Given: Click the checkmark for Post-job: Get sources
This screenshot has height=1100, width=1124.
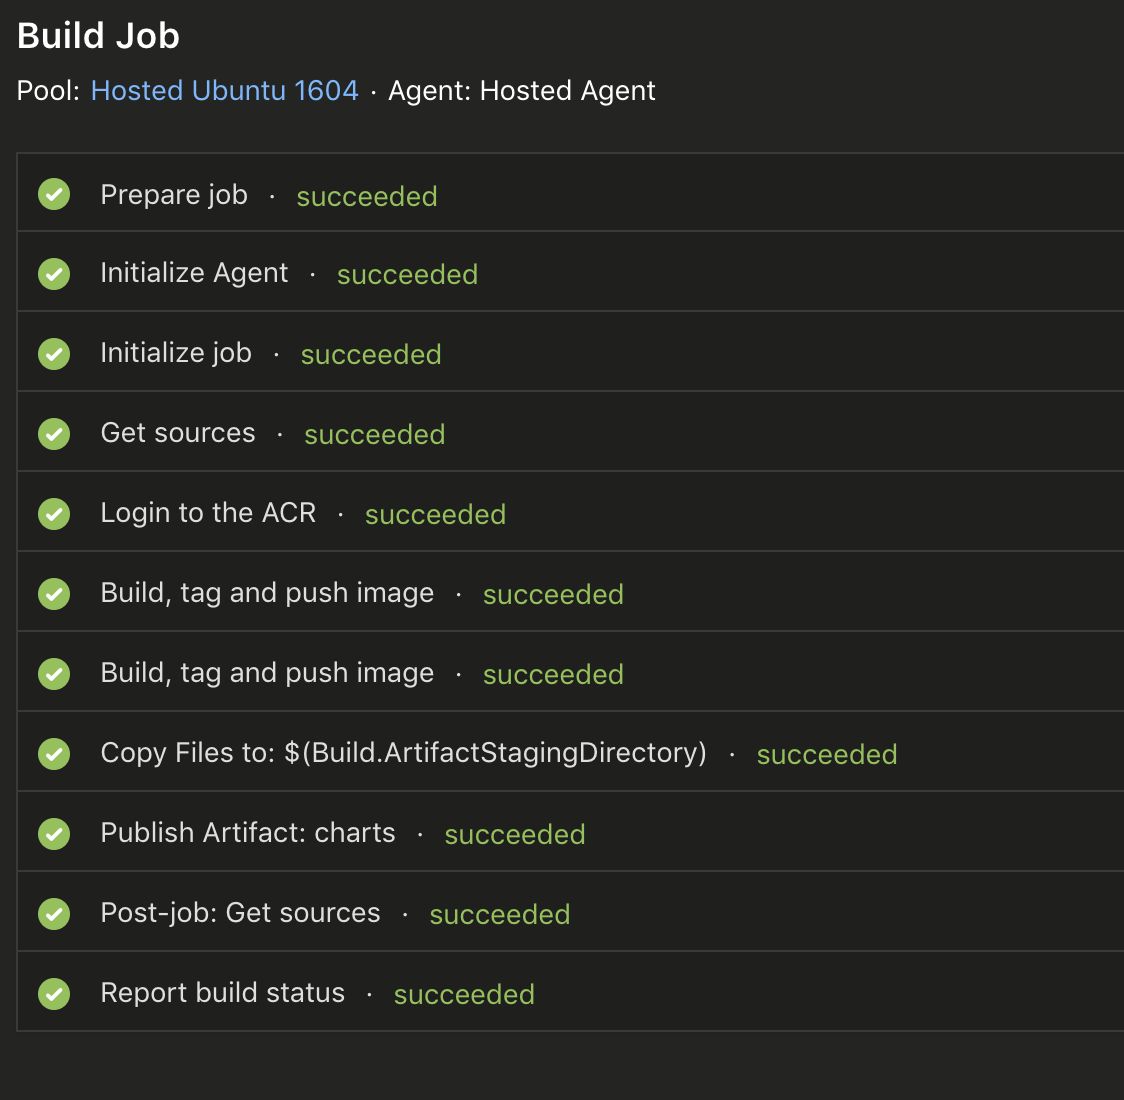Looking at the screenshot, I should (54, 914).
